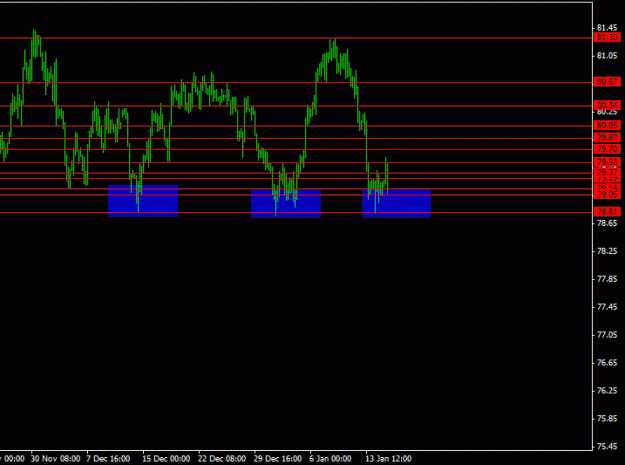This screenshot has height=465, width=625.
Task: Click the 15 Dec 00:00 time label
Action: click(166, 459)
